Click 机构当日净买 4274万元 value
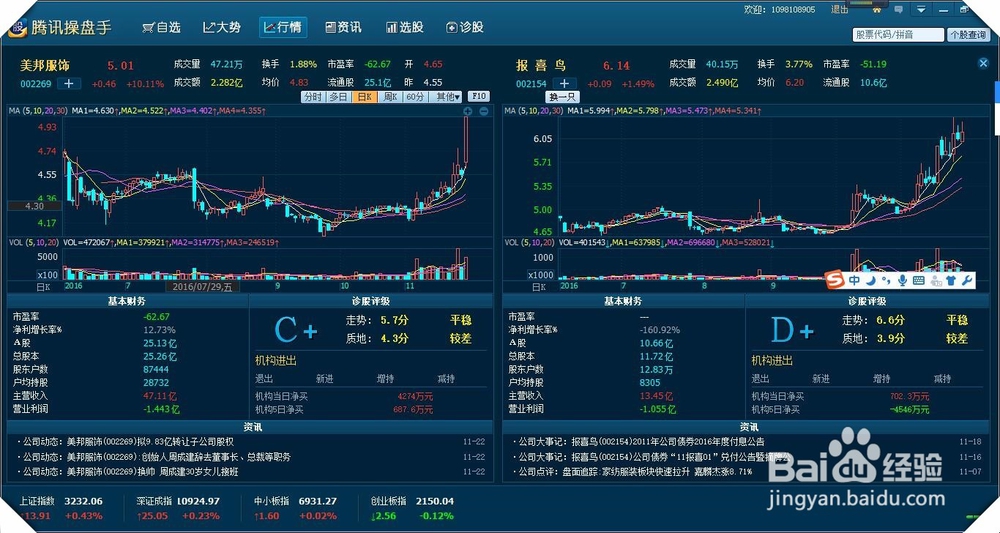 coord(415,397)
